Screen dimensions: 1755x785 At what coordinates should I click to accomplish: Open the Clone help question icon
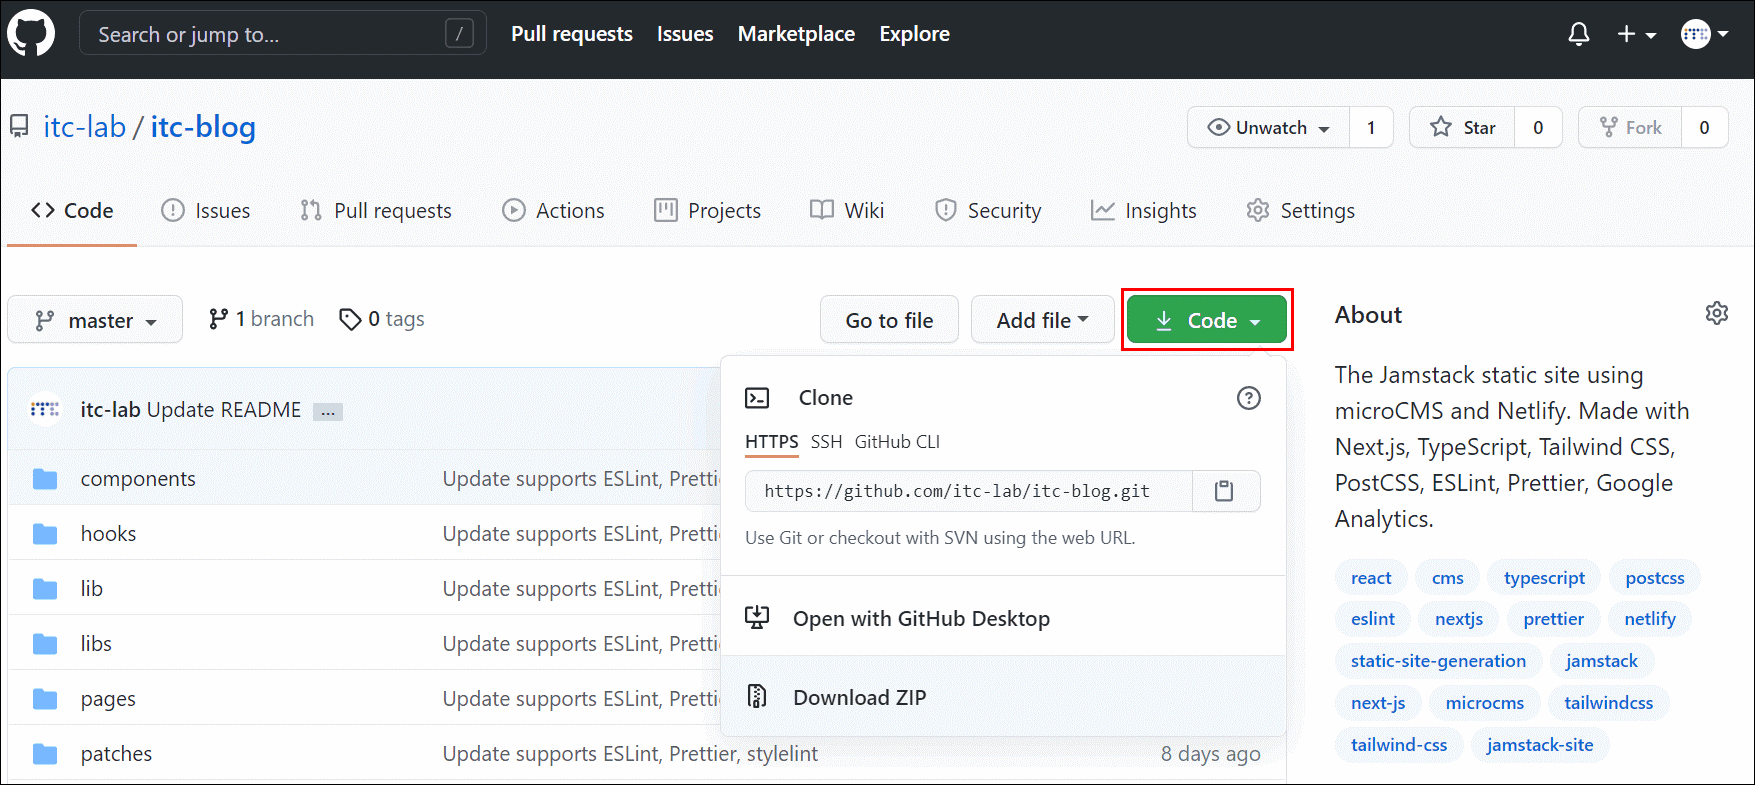click(1249, 398)
